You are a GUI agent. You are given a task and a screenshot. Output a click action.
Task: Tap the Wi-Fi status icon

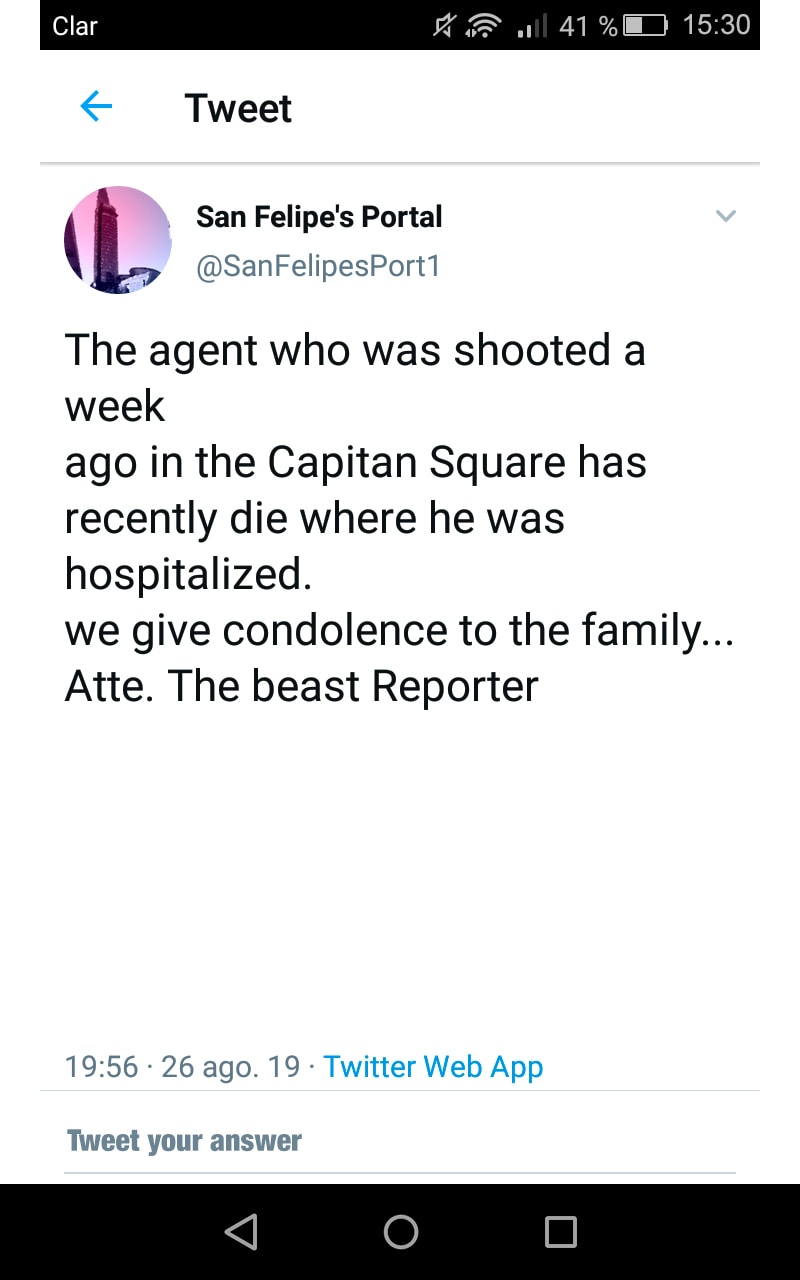tap(483, 26)
